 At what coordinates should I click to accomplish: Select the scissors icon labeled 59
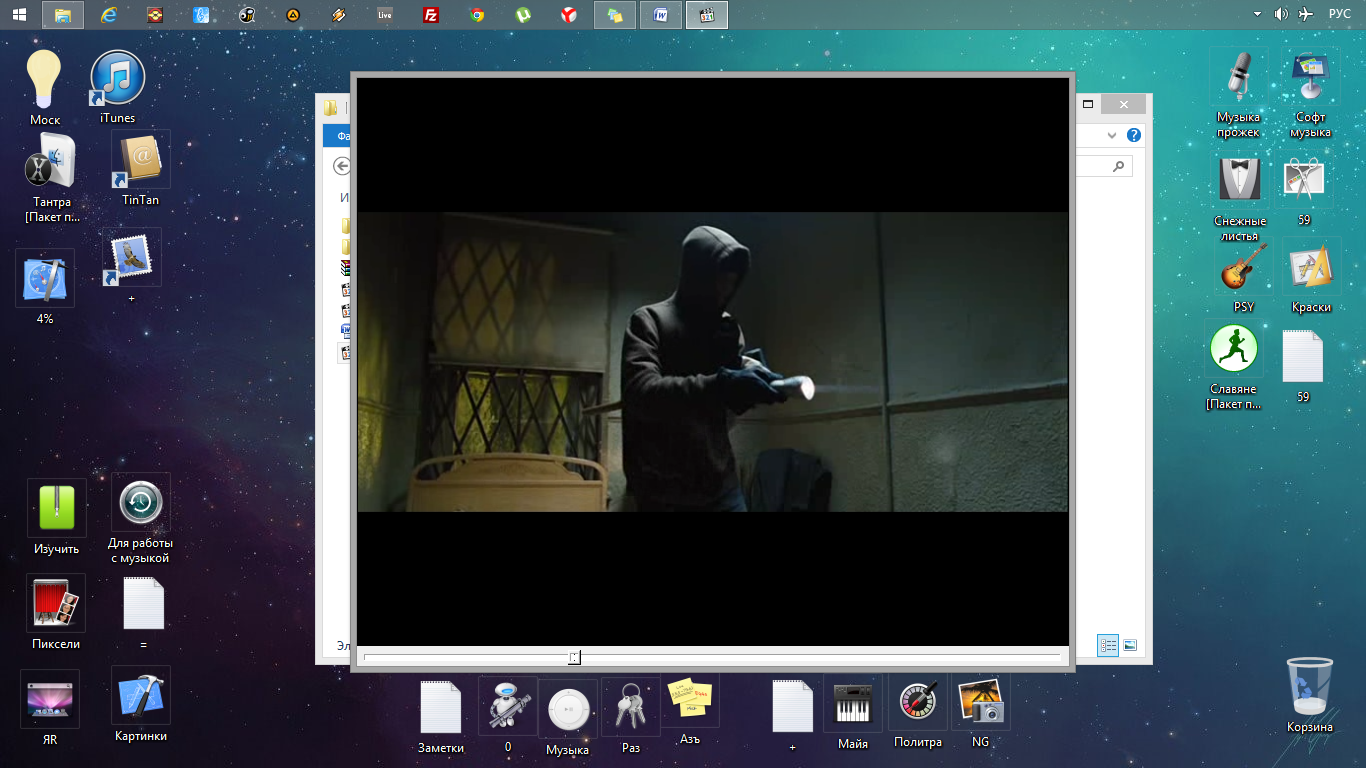[x=1304, y=189]
